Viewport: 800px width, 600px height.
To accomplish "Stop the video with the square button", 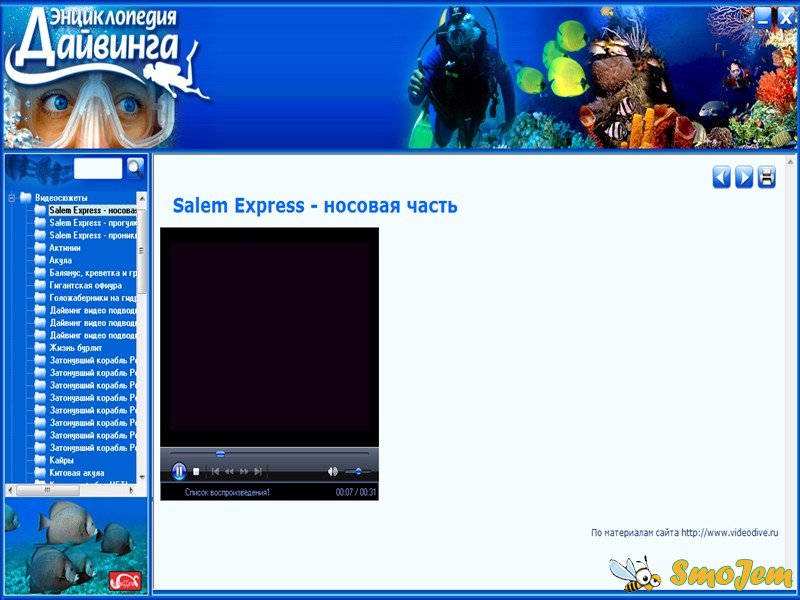I will click(196, 472).
